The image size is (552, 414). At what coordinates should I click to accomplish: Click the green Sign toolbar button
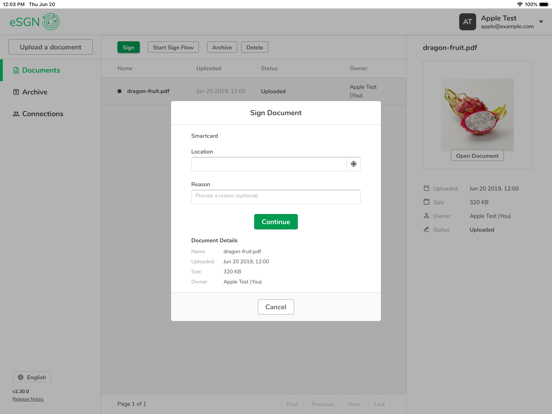128,48
